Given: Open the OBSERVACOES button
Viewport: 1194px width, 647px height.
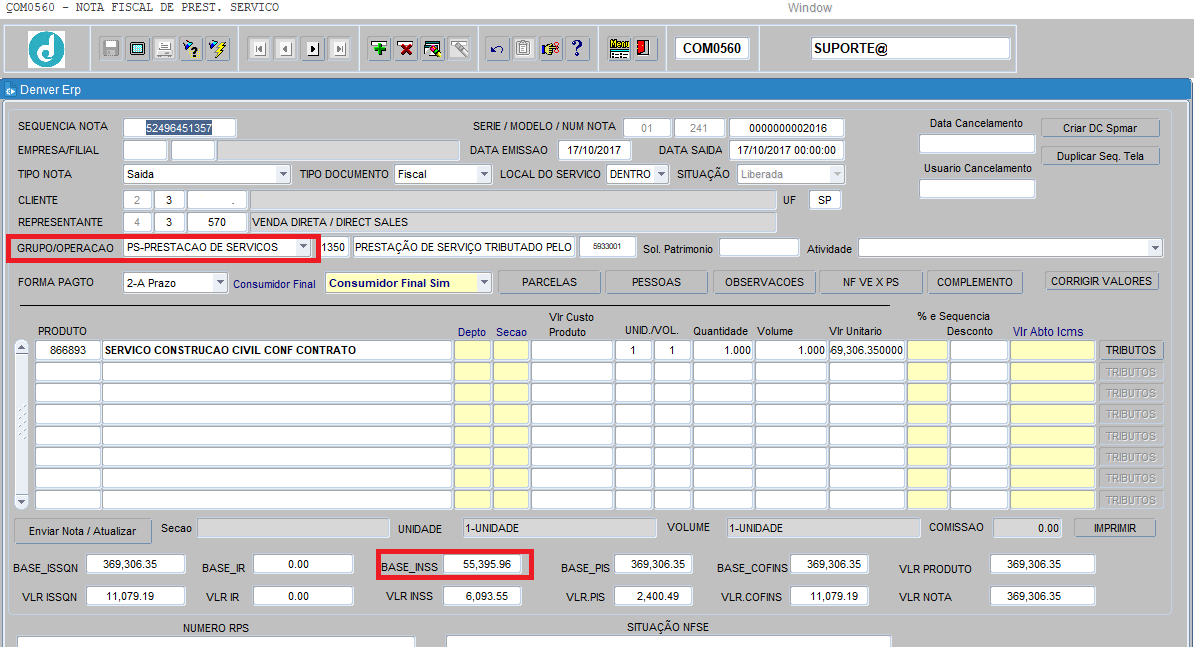Looking at the screenshot, I should 764,282.
